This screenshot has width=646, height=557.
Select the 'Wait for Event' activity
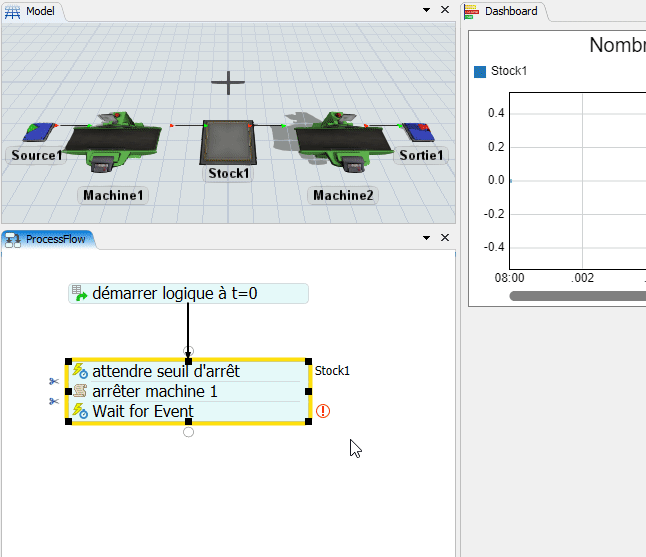(x=188, y=411)
